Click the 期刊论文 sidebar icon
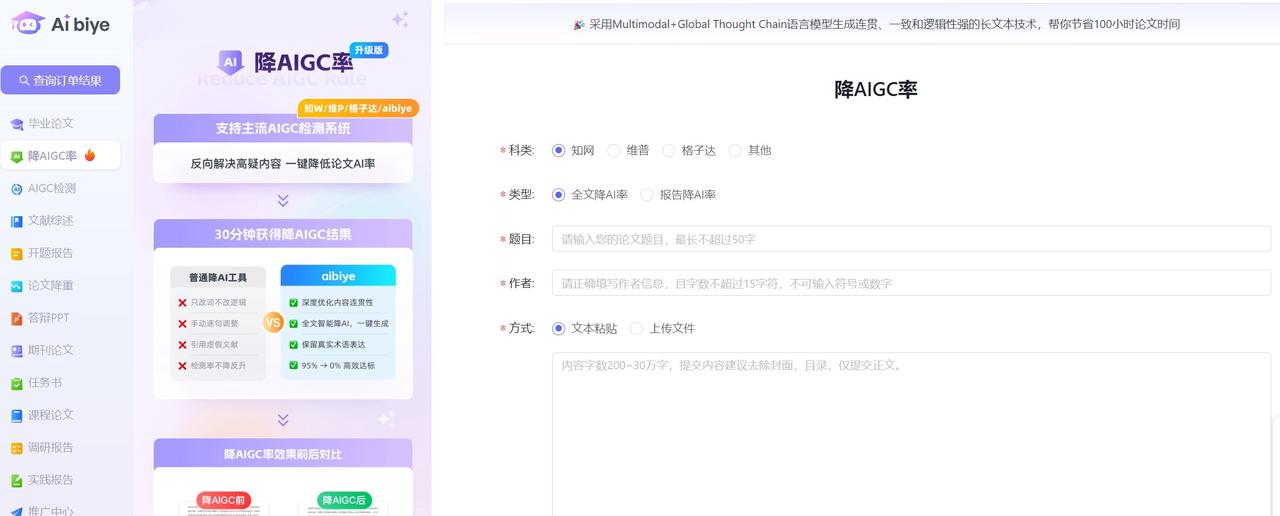 click(x=16, y=351)
